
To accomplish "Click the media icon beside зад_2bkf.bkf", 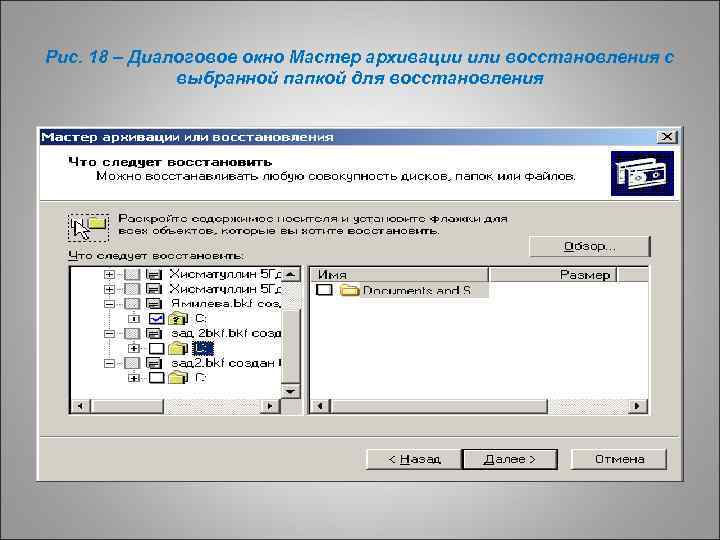I will tap(154, 333).
